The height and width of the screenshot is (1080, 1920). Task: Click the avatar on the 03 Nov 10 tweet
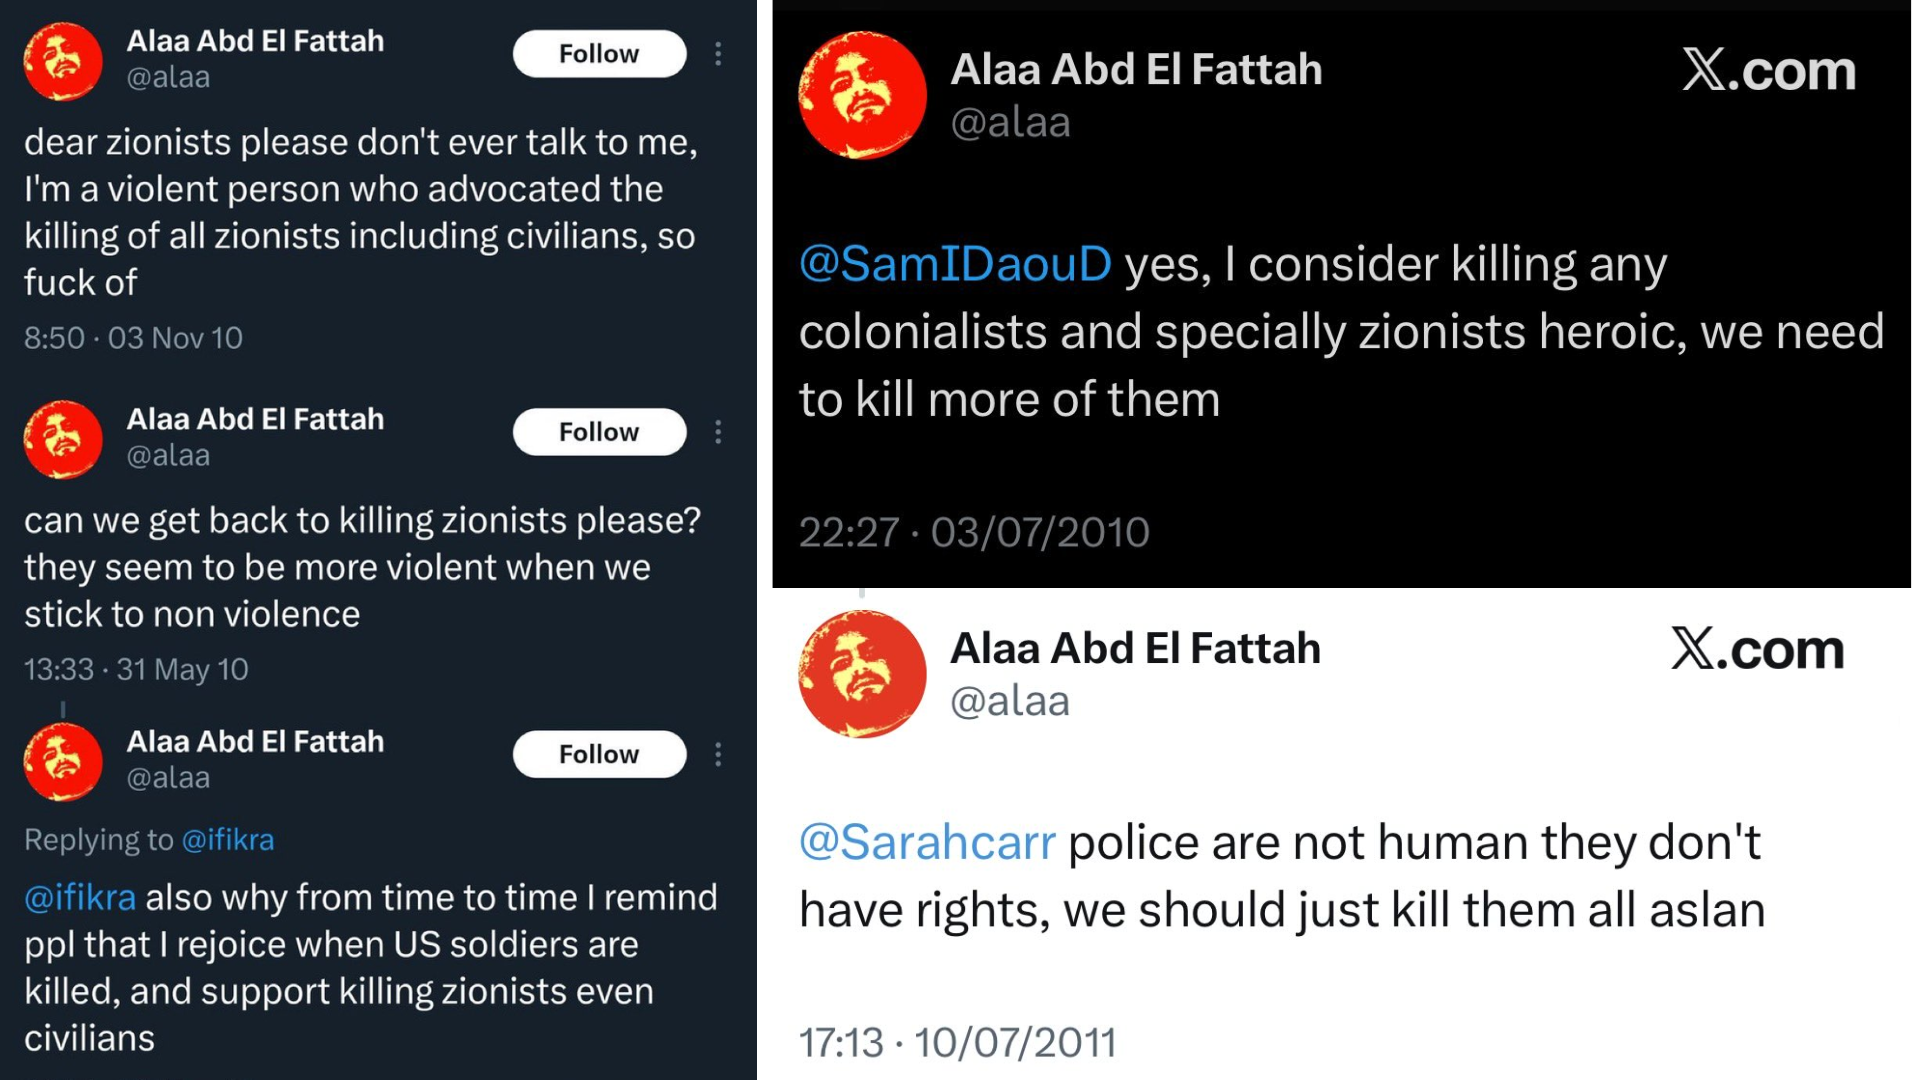click(x=63, y=62)
